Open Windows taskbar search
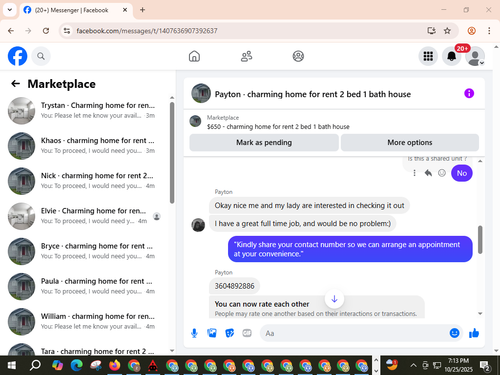The width and height of the screenshot is (500, 375). (35, 365)
